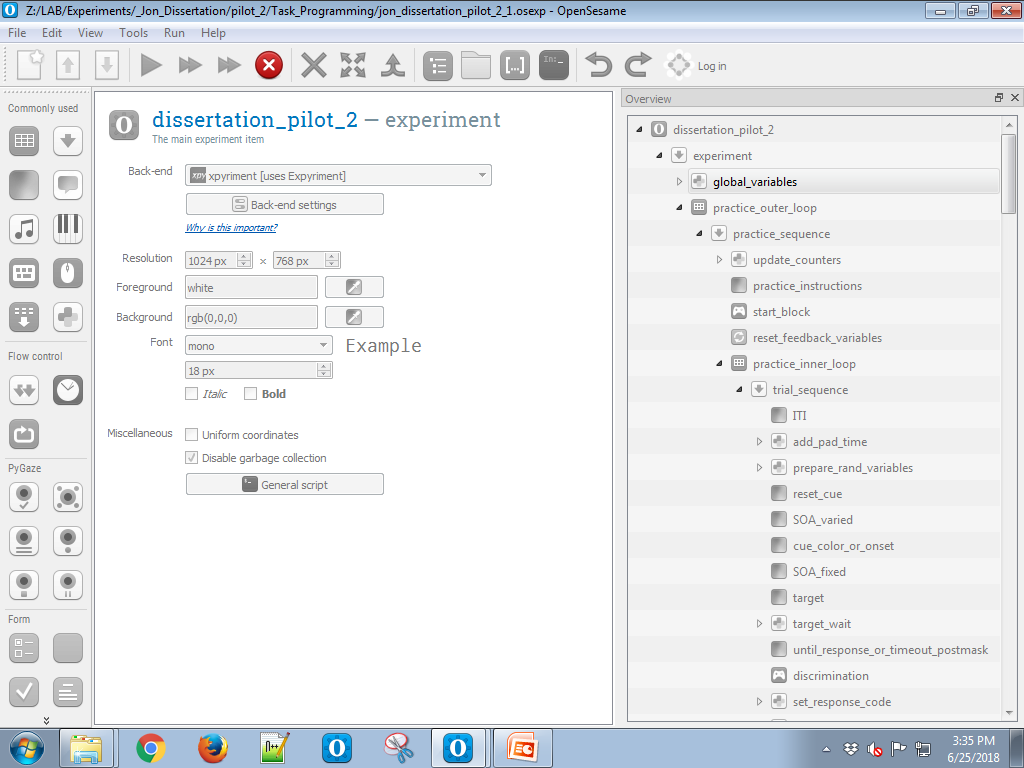Select the sequence item in Commonly used

pos(68,141)
